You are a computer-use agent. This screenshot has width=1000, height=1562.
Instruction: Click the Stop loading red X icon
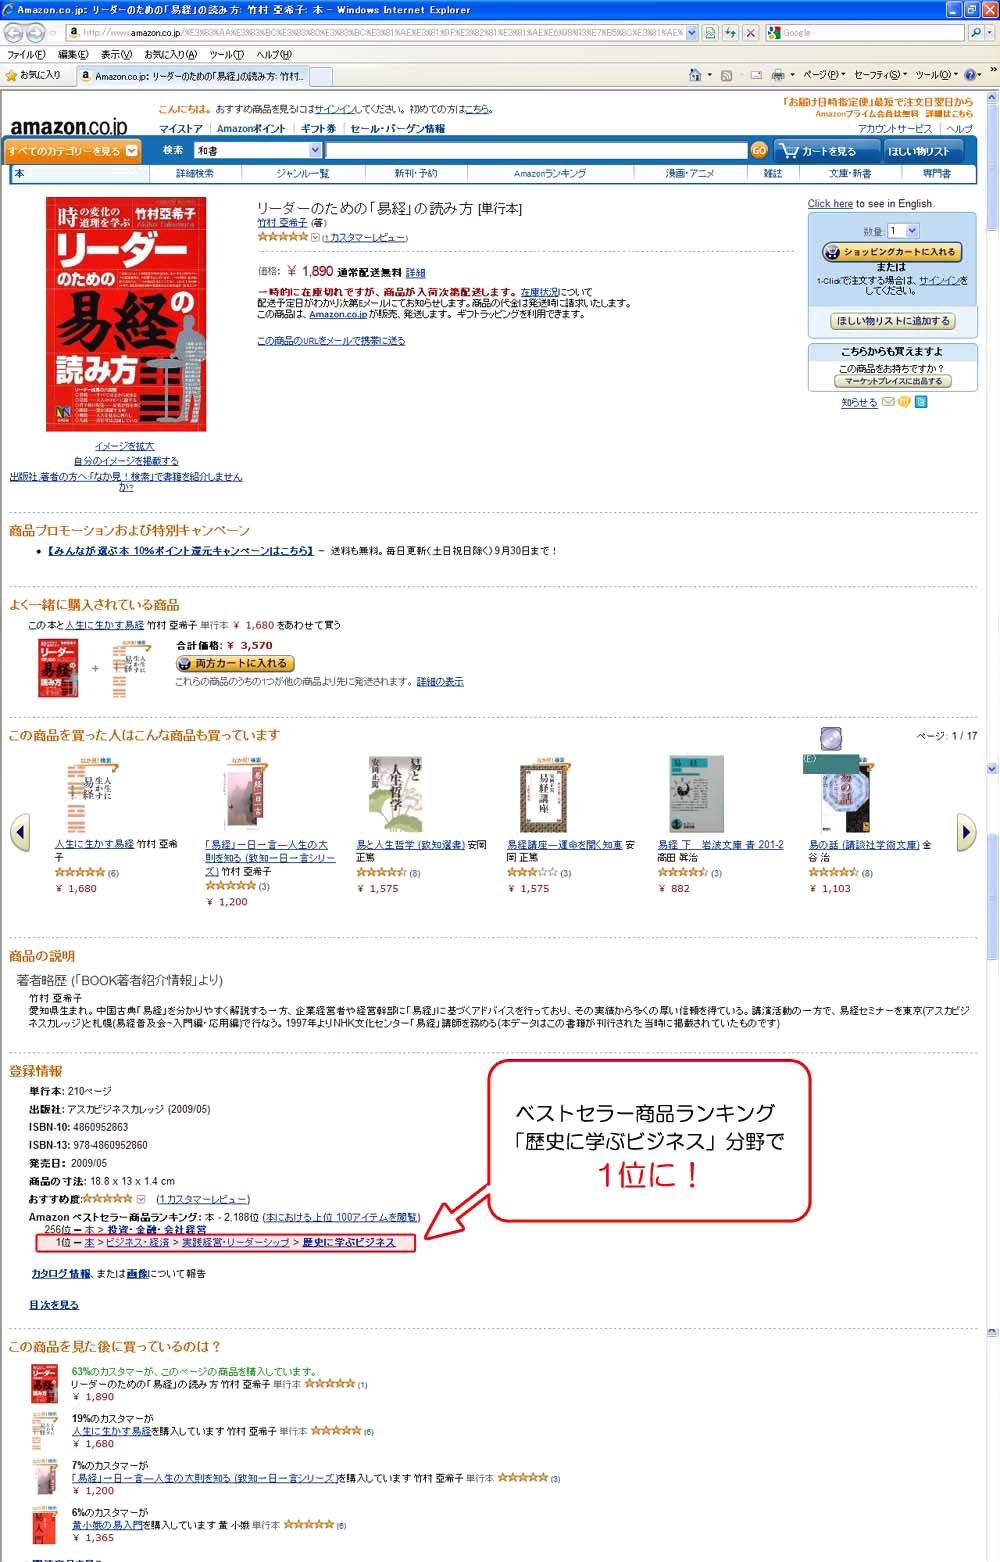(750, 33)
